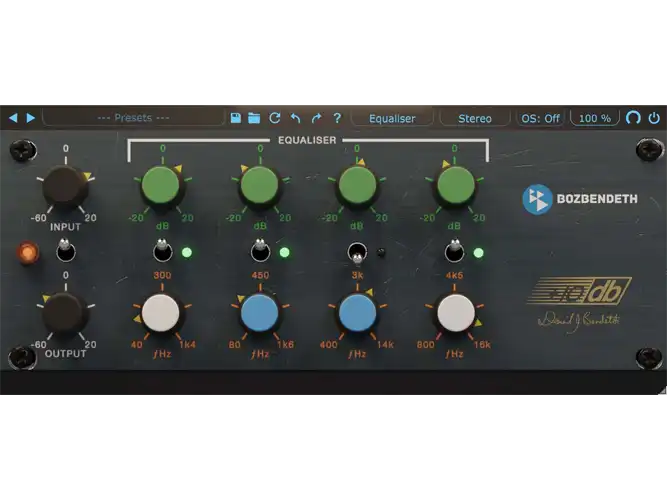Click the 3k frequency label on band three

point(357,275)
